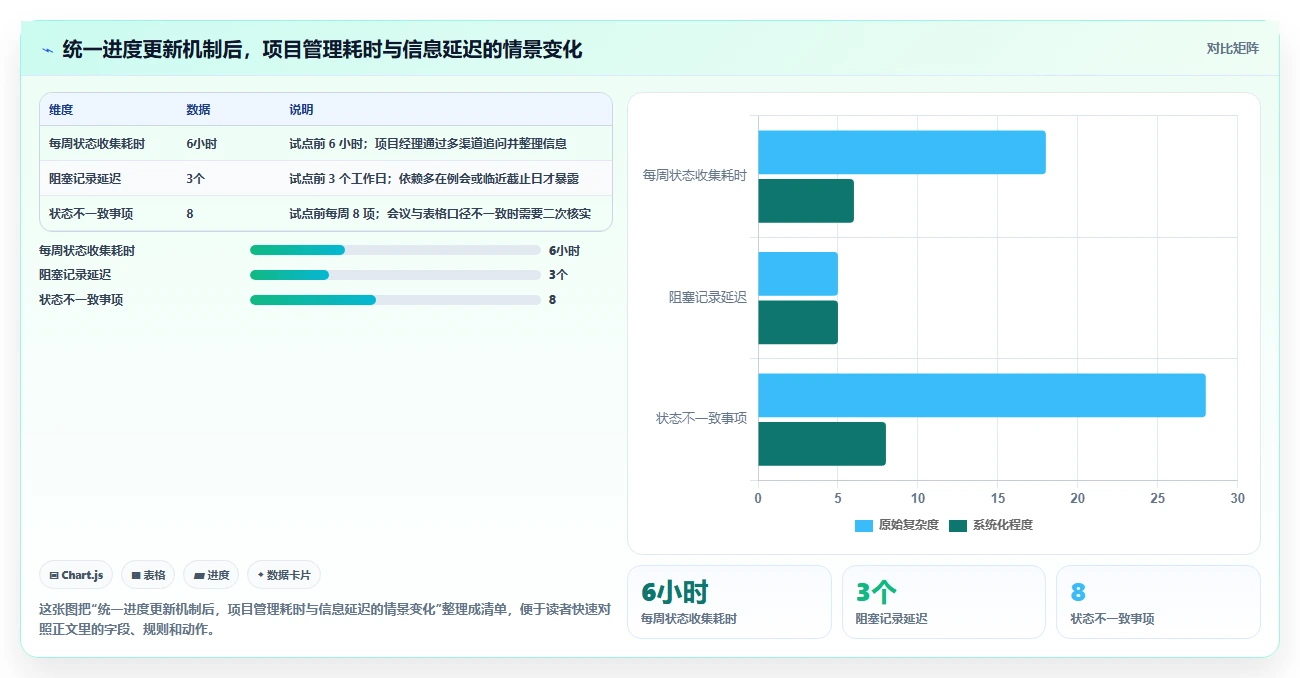Select the 进度 tag chip
Image resolution: width=1300 pixels, height=678 pixels.
point(211,575)
